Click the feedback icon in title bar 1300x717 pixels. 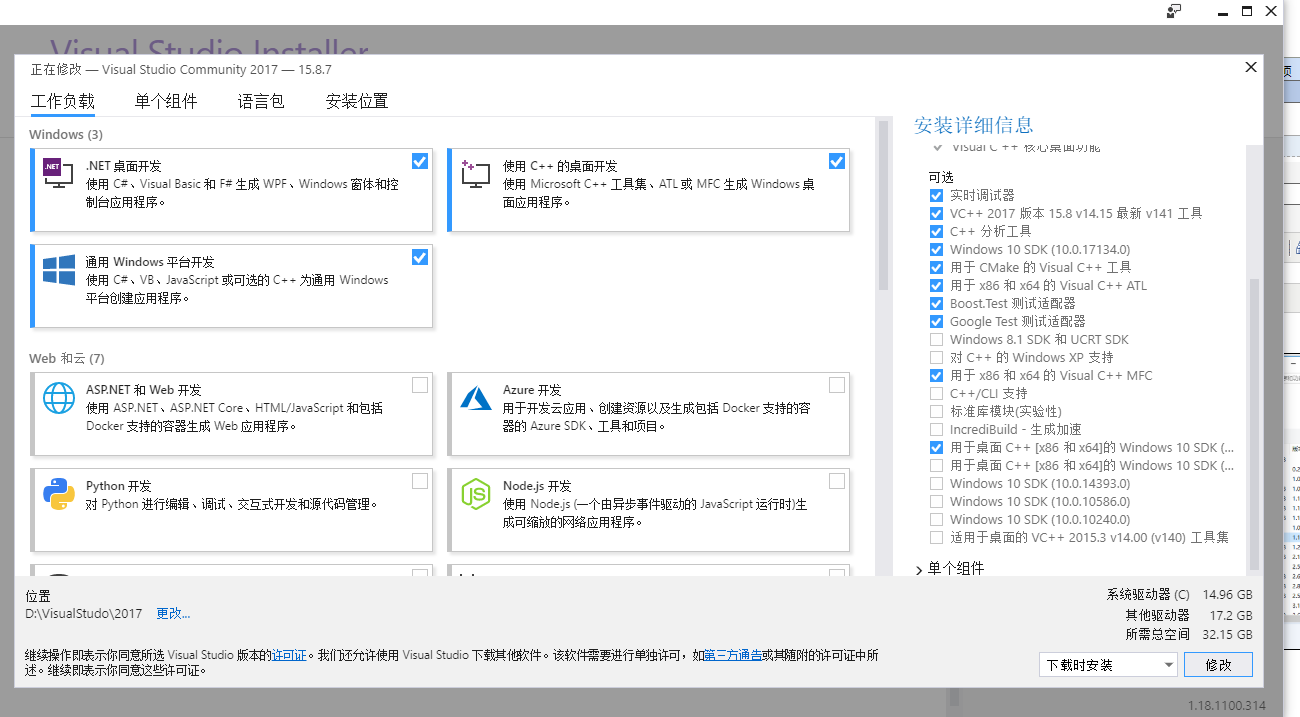[x=1175, y=11]
